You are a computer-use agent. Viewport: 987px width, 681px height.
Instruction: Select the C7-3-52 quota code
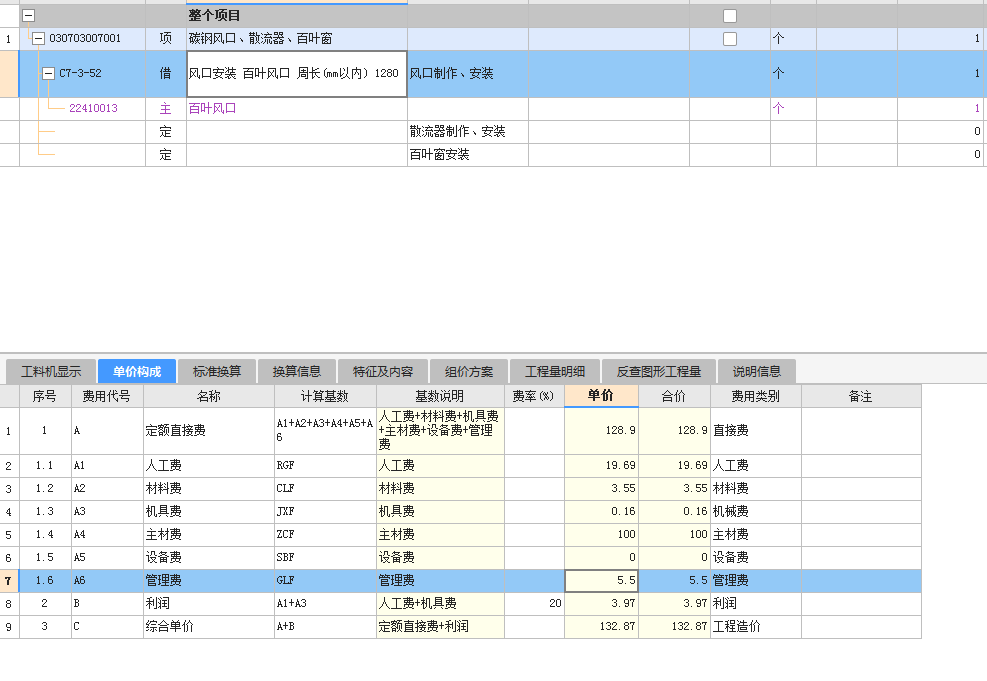80,74
